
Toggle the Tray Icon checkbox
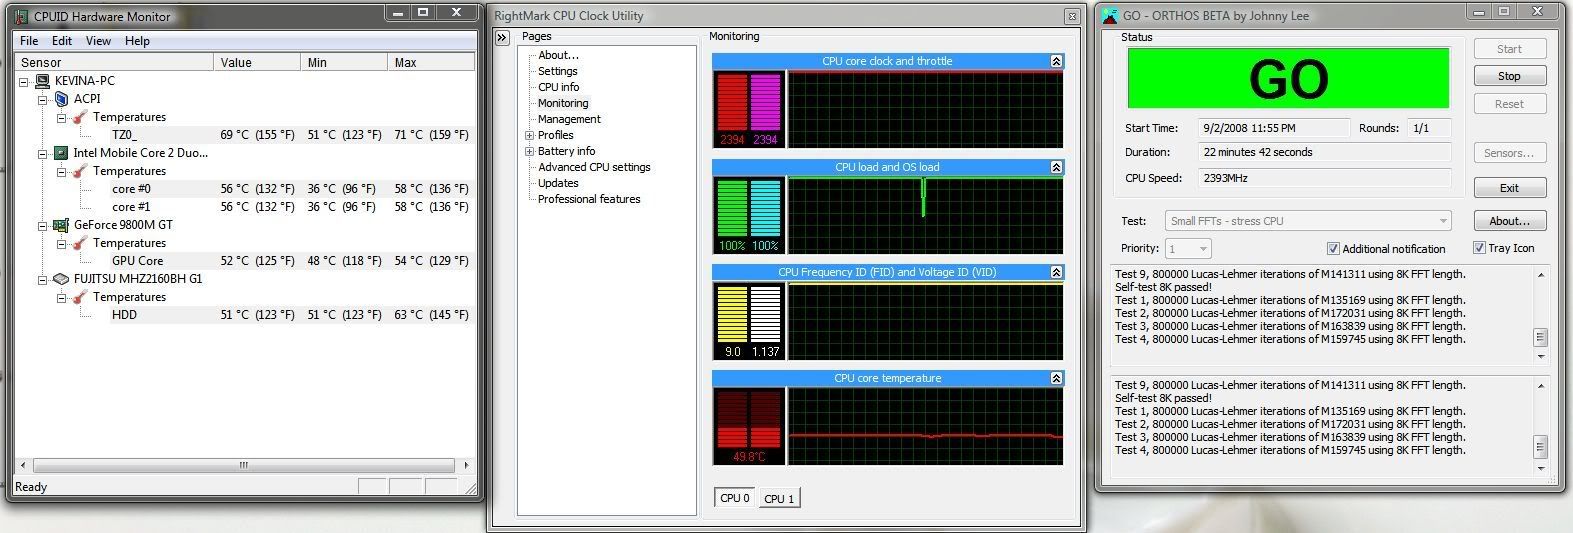click(x=1479, y=248)
